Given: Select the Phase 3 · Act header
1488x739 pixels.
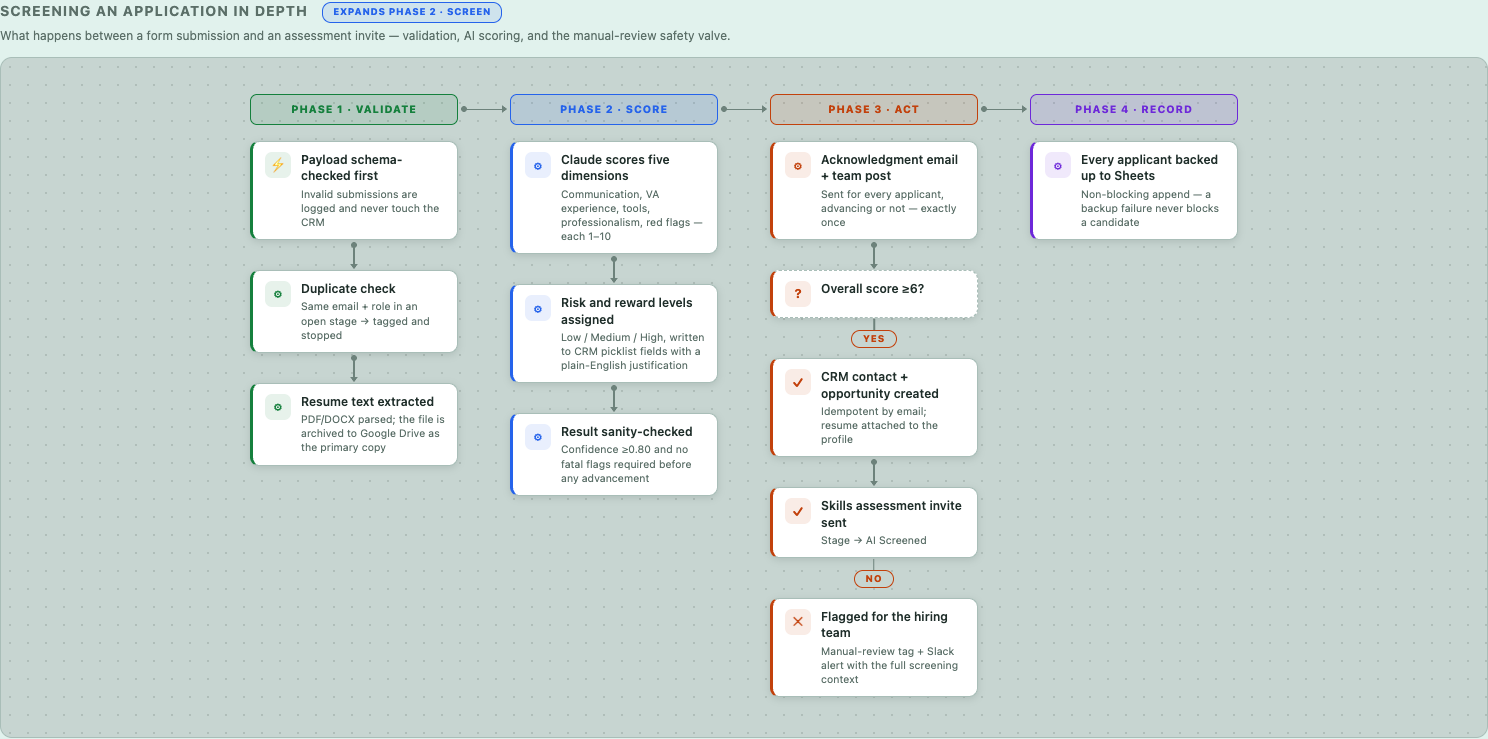Looking at the screenshot, I should click(x=874, y=109).
